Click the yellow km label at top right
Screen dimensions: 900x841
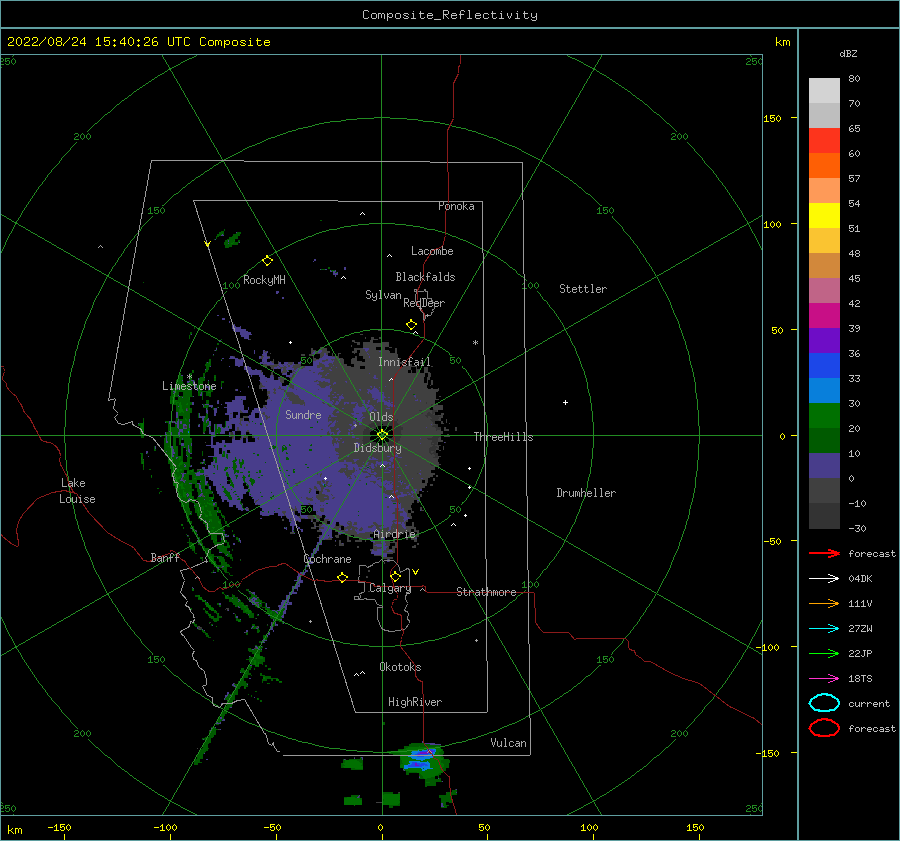[782, 42]
